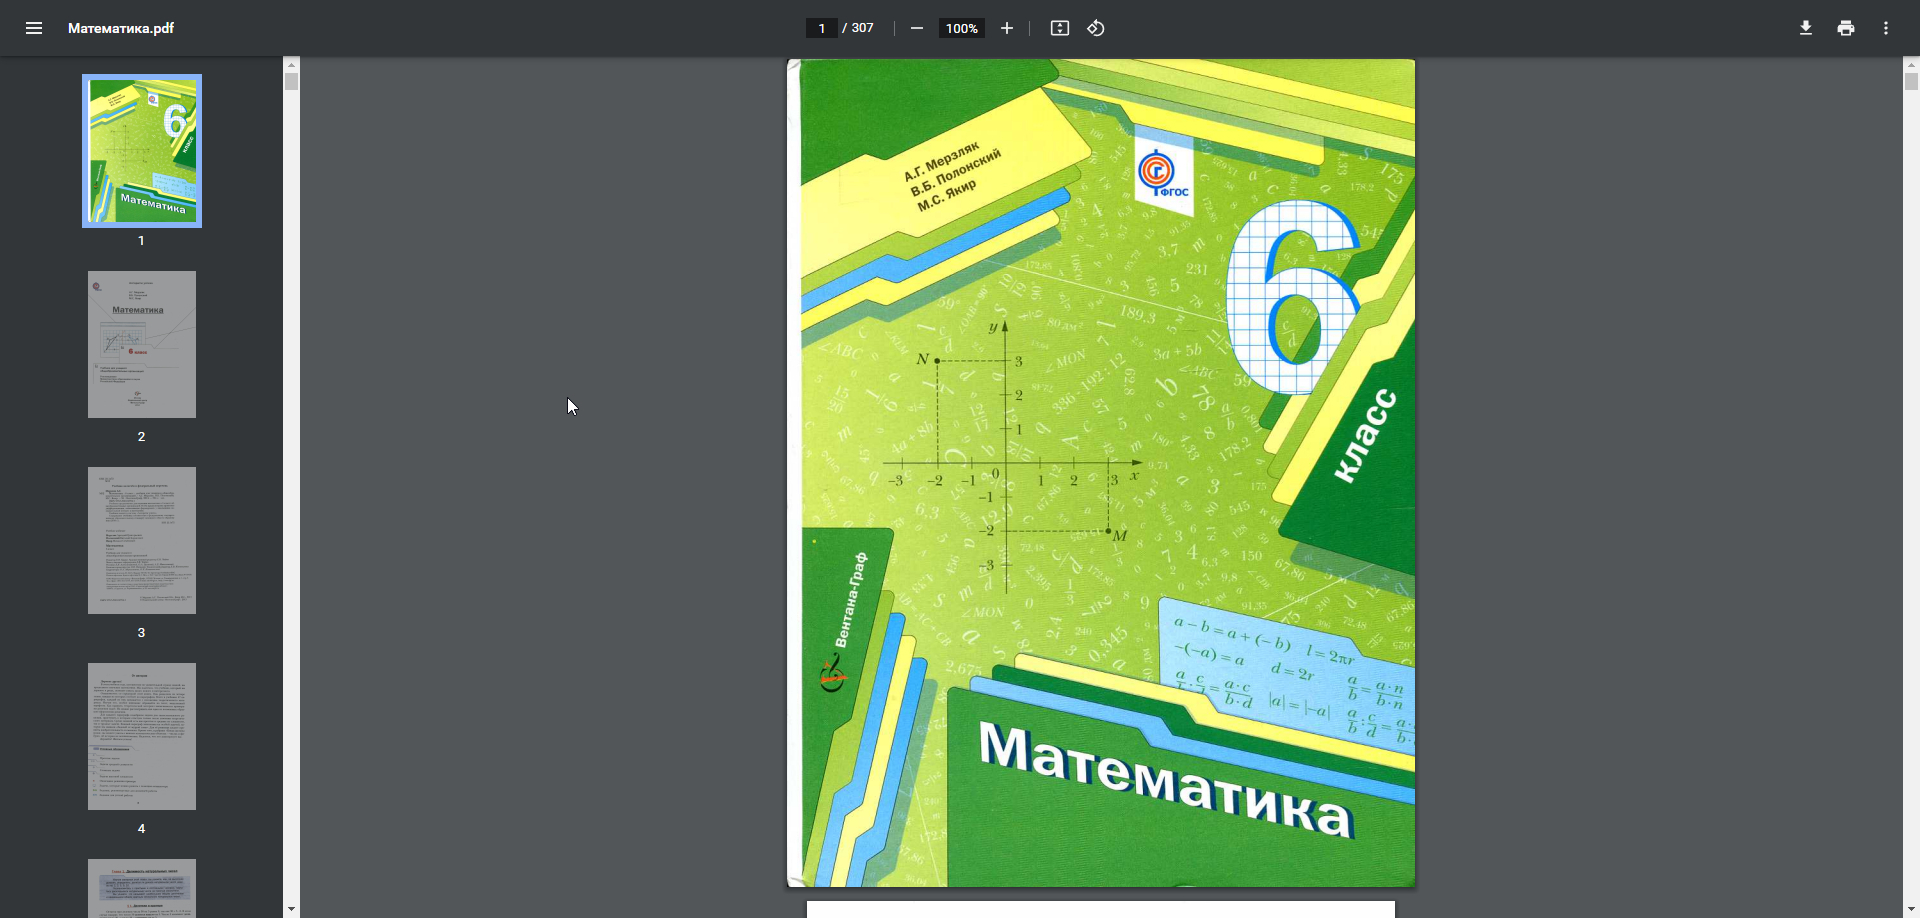This screenshot has width=1920, height=918.
Task: Click the 100% zoom level field
Action: pyautogui.click(x=961, y=28)
